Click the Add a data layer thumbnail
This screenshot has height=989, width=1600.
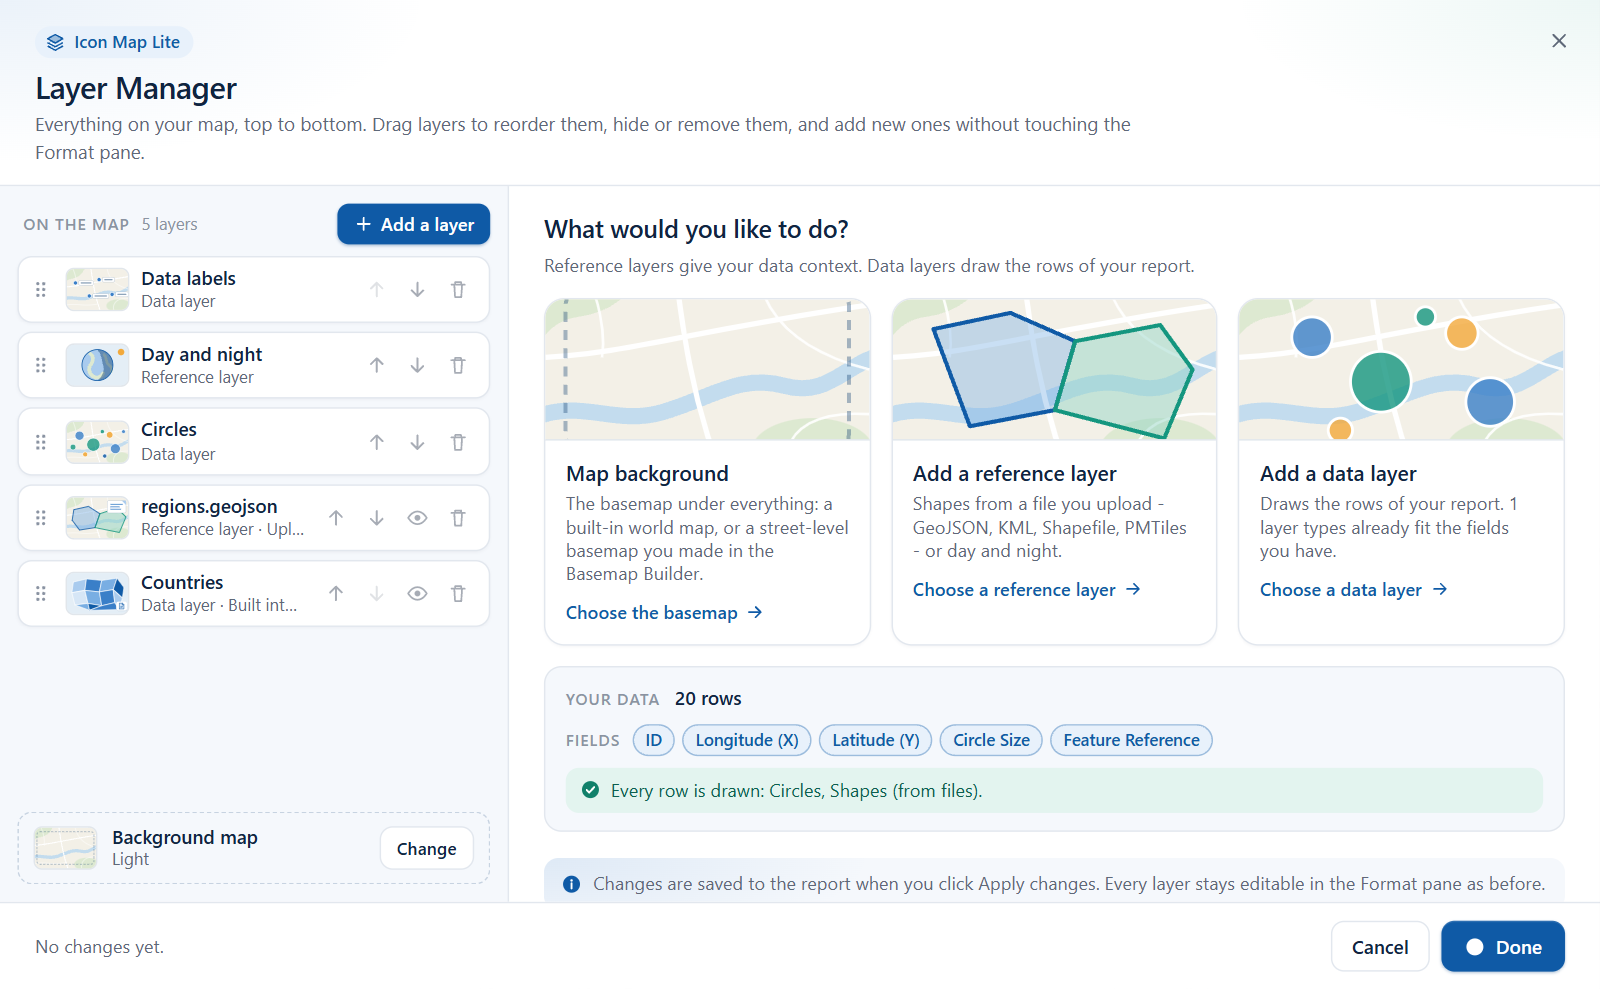point(1401,369)
